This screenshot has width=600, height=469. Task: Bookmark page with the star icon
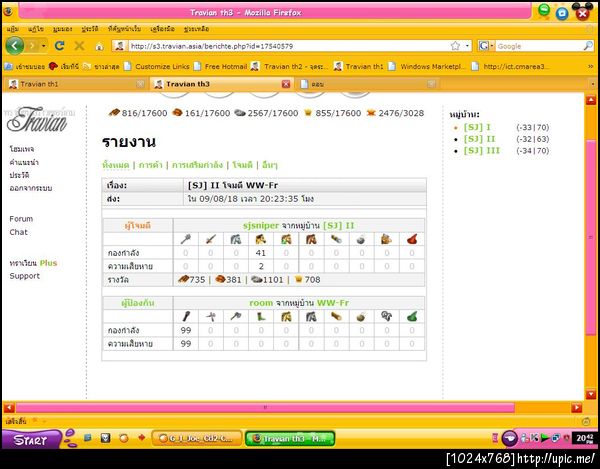(x=455, y=46)
